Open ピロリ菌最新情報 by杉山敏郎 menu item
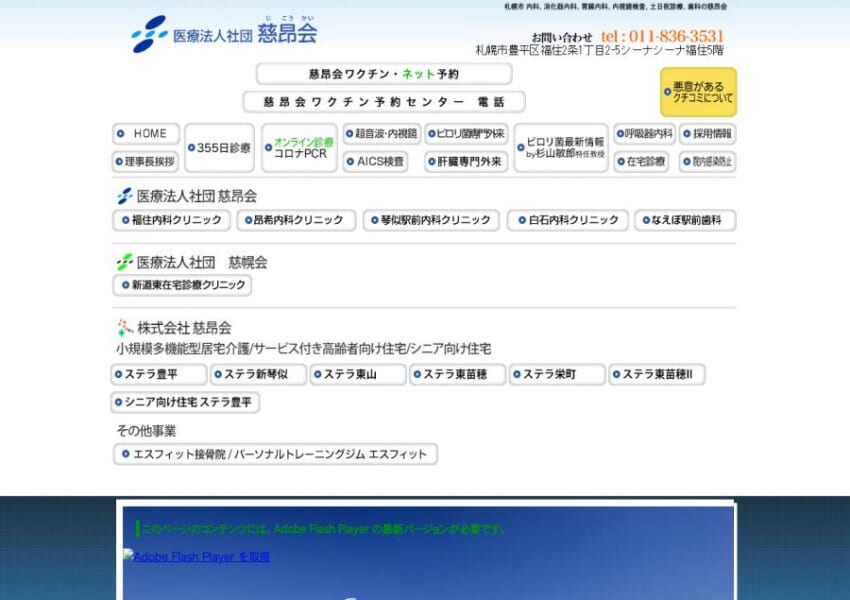 [561, 147]
